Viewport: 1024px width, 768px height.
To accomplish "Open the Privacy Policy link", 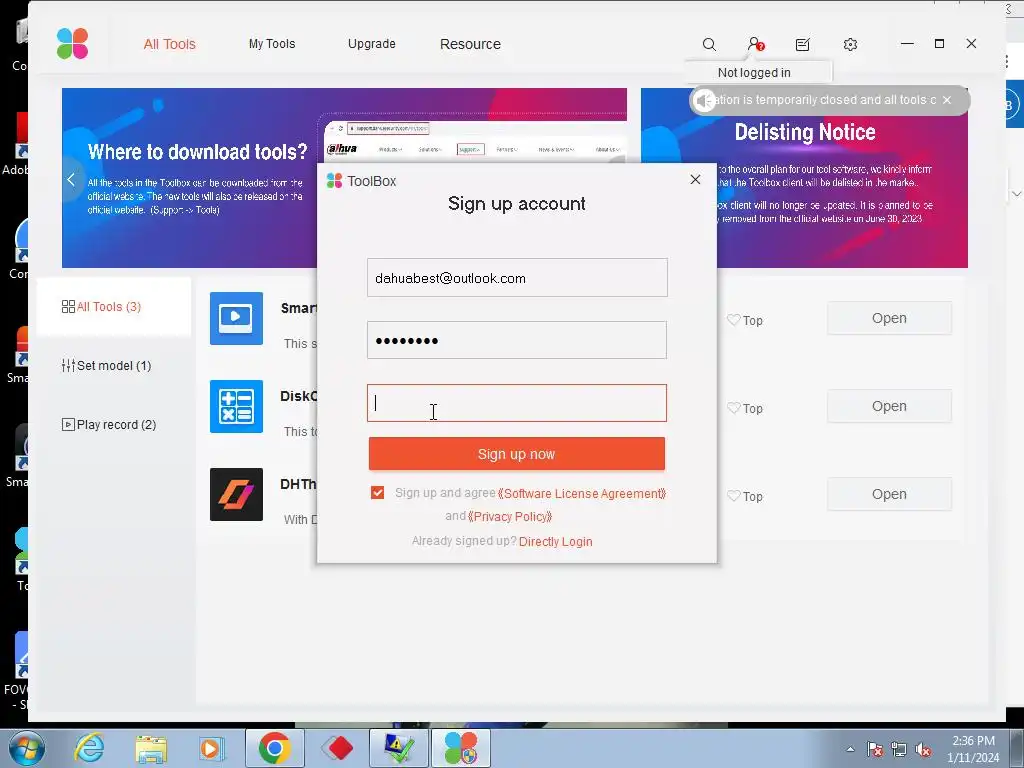I will click(510, 517).
